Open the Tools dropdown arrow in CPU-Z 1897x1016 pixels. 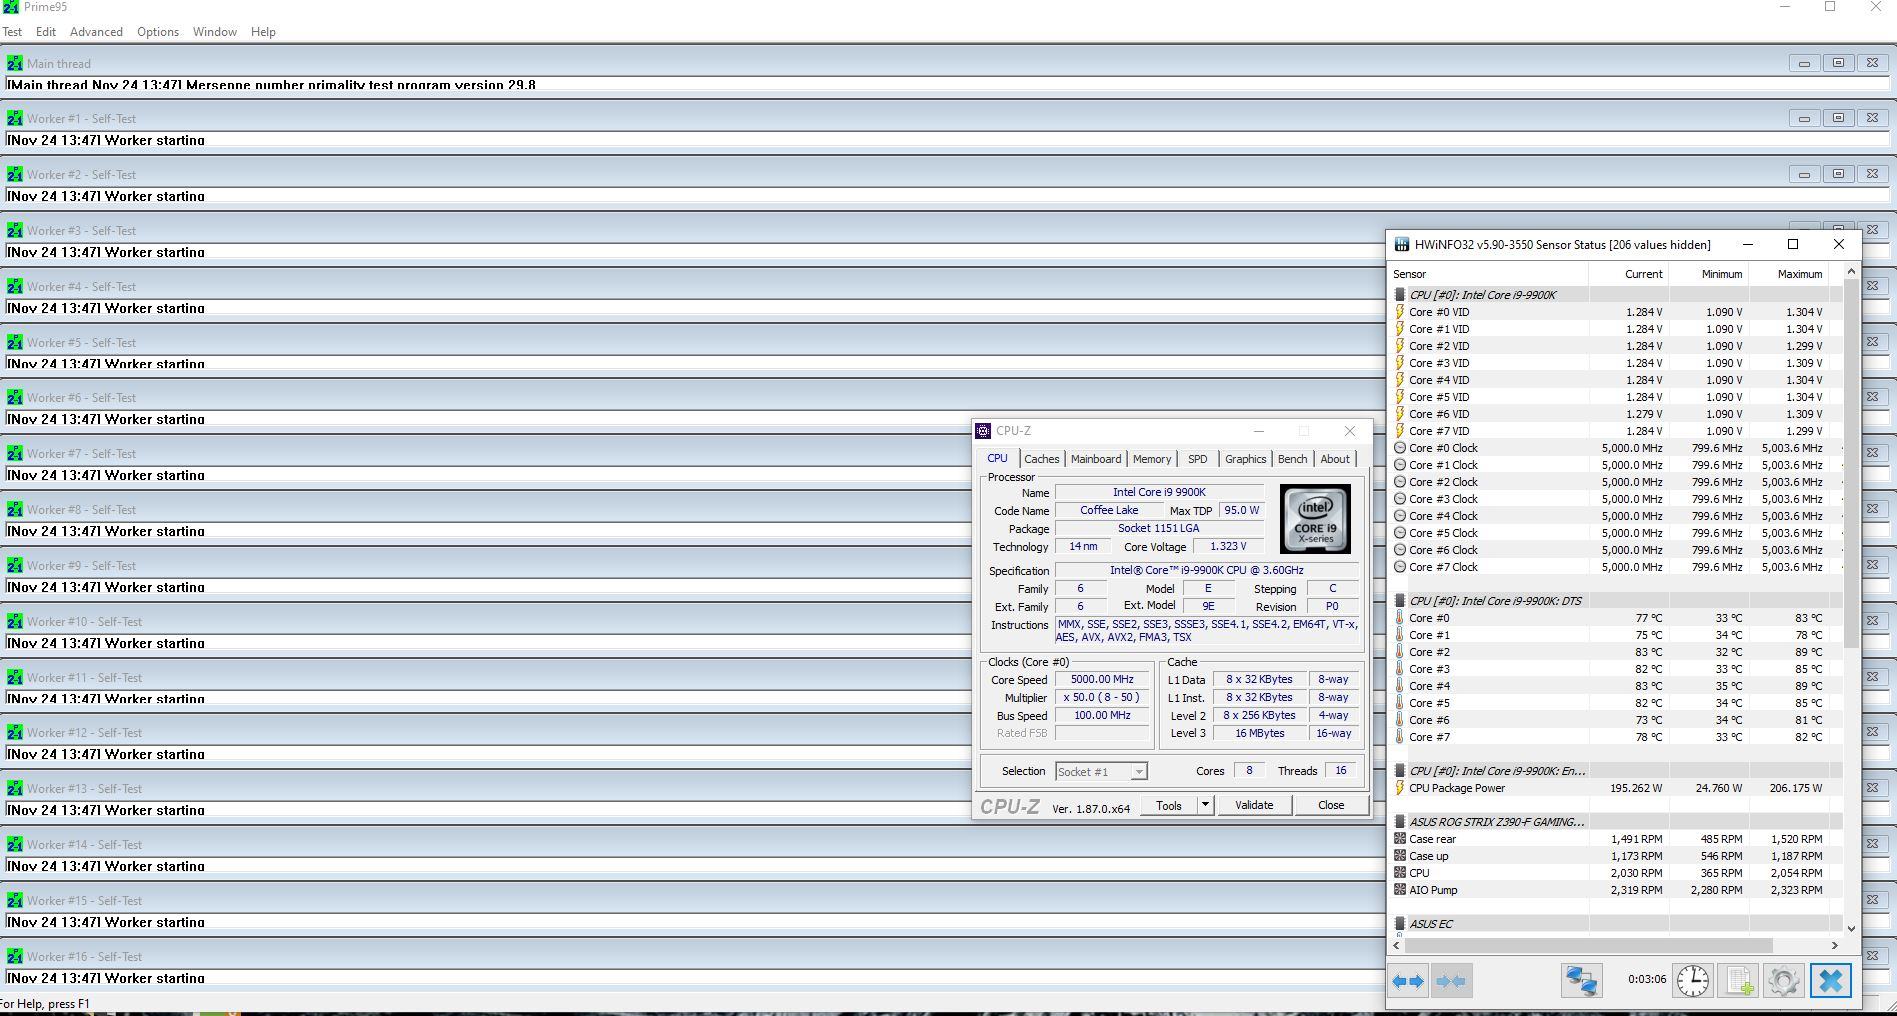coord(1205,805)
